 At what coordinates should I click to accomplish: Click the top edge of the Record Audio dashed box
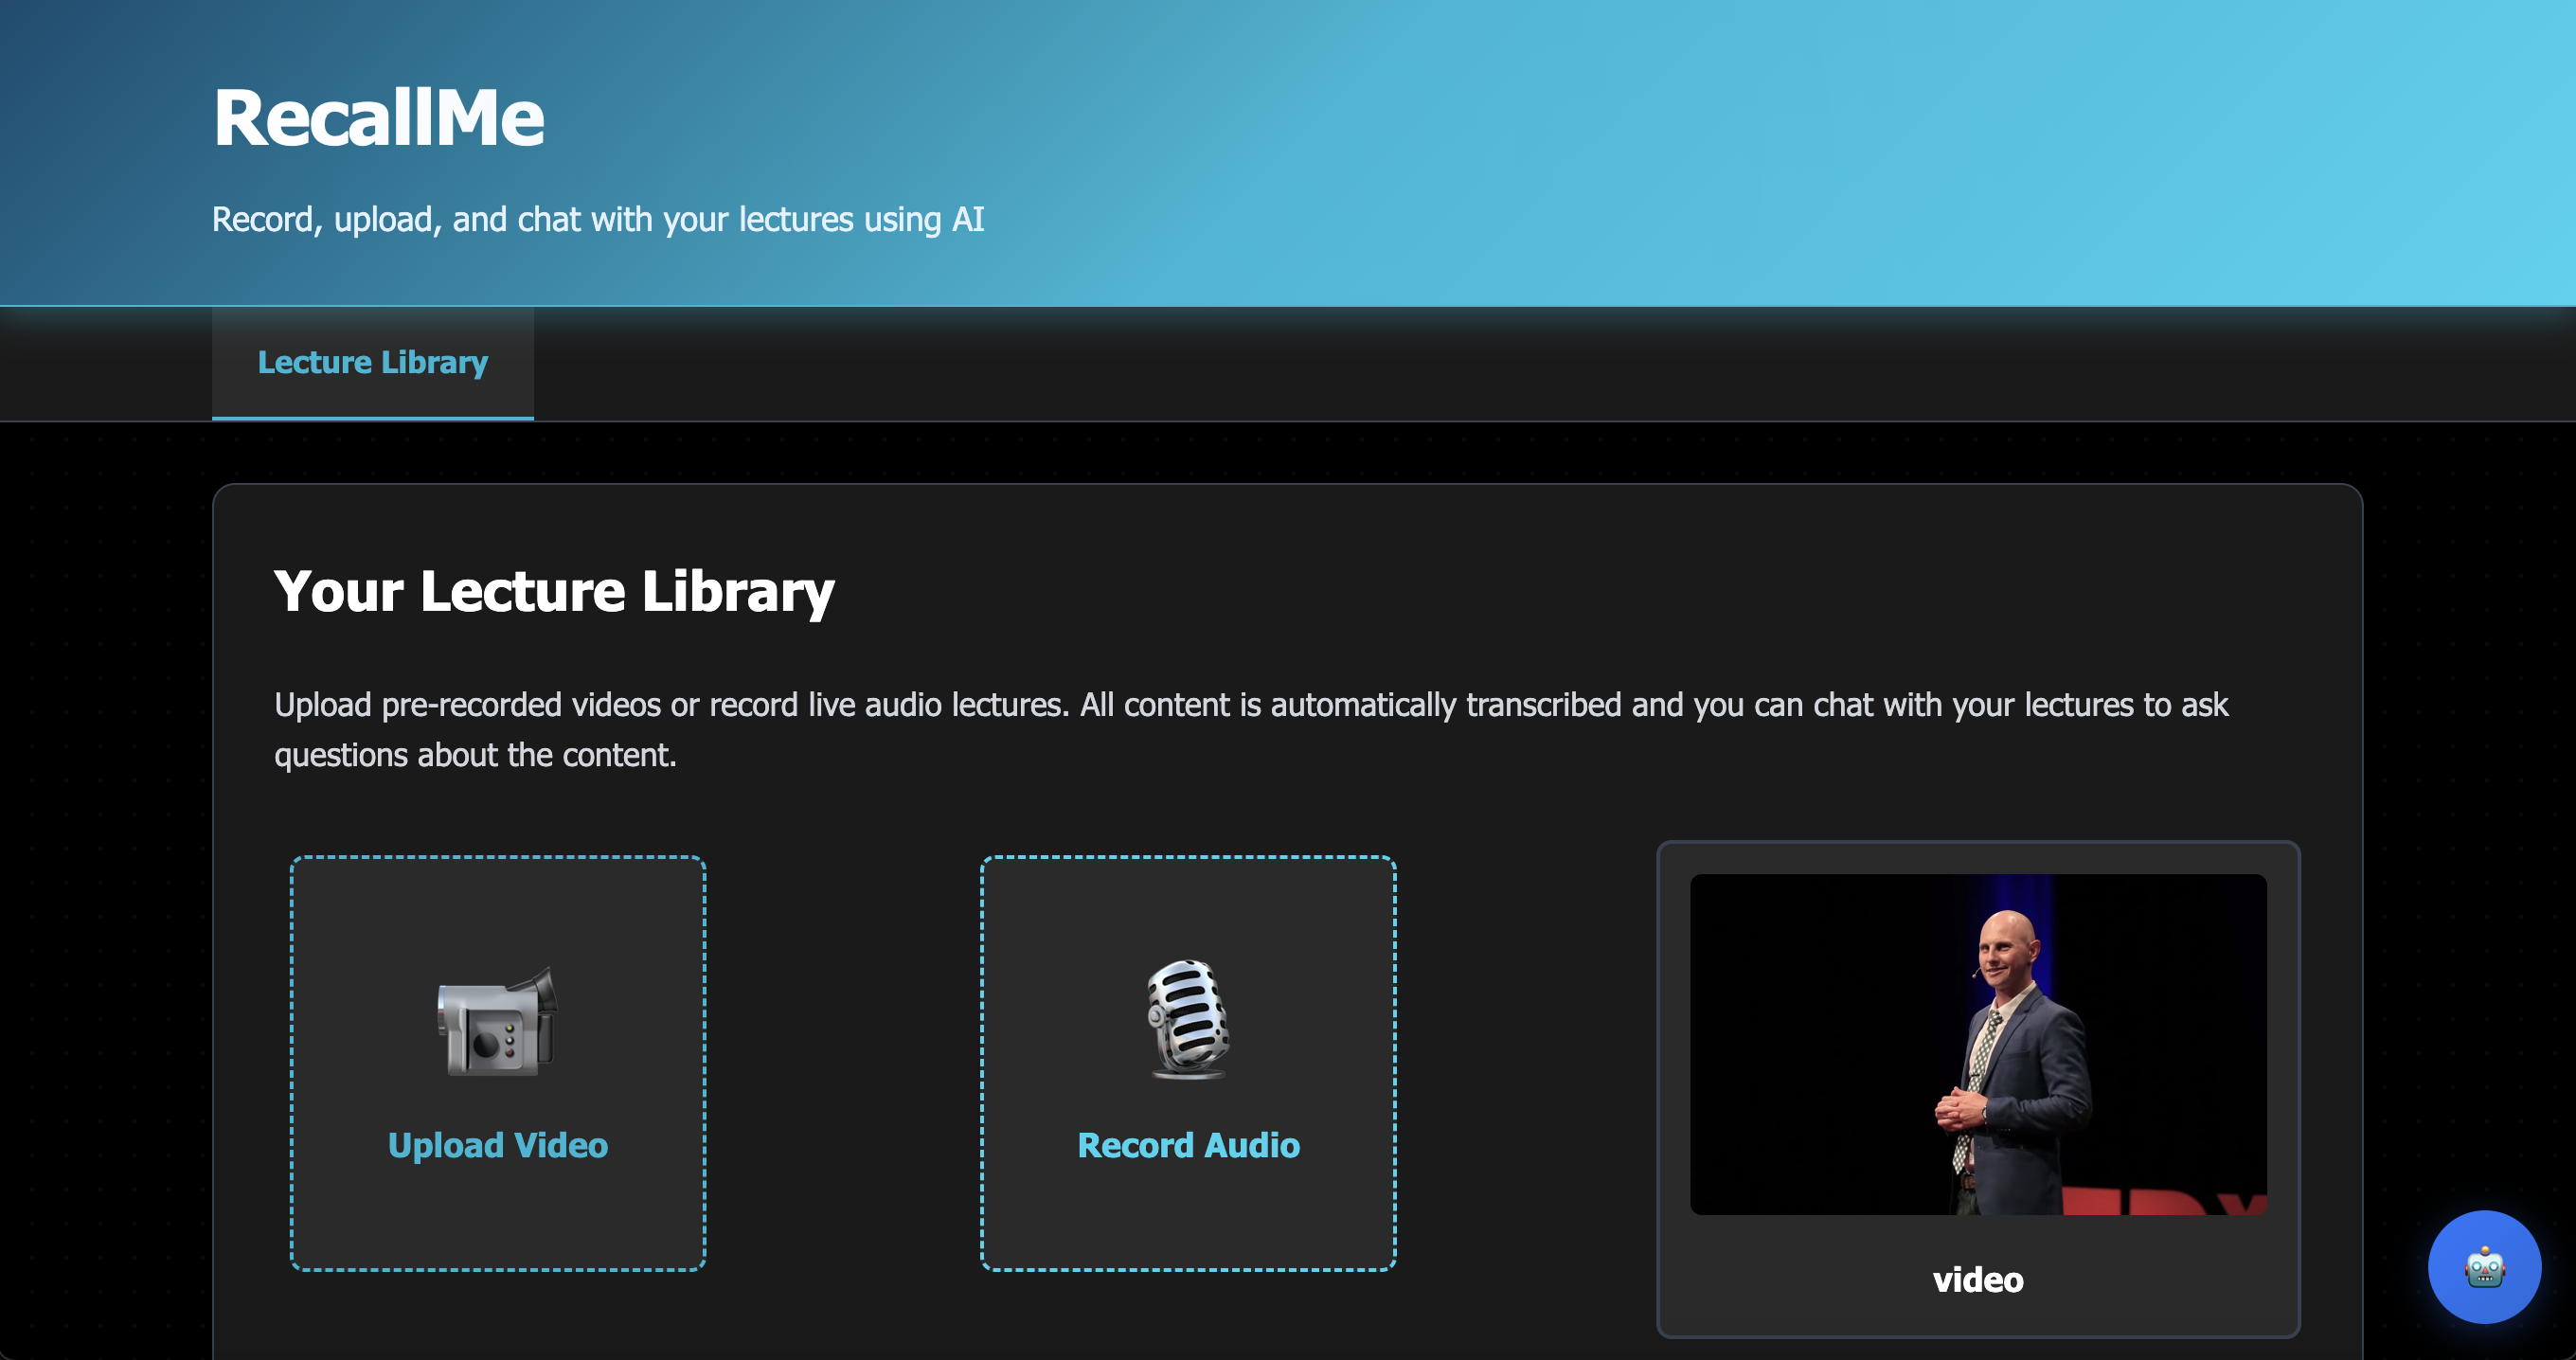point(1188,858)
